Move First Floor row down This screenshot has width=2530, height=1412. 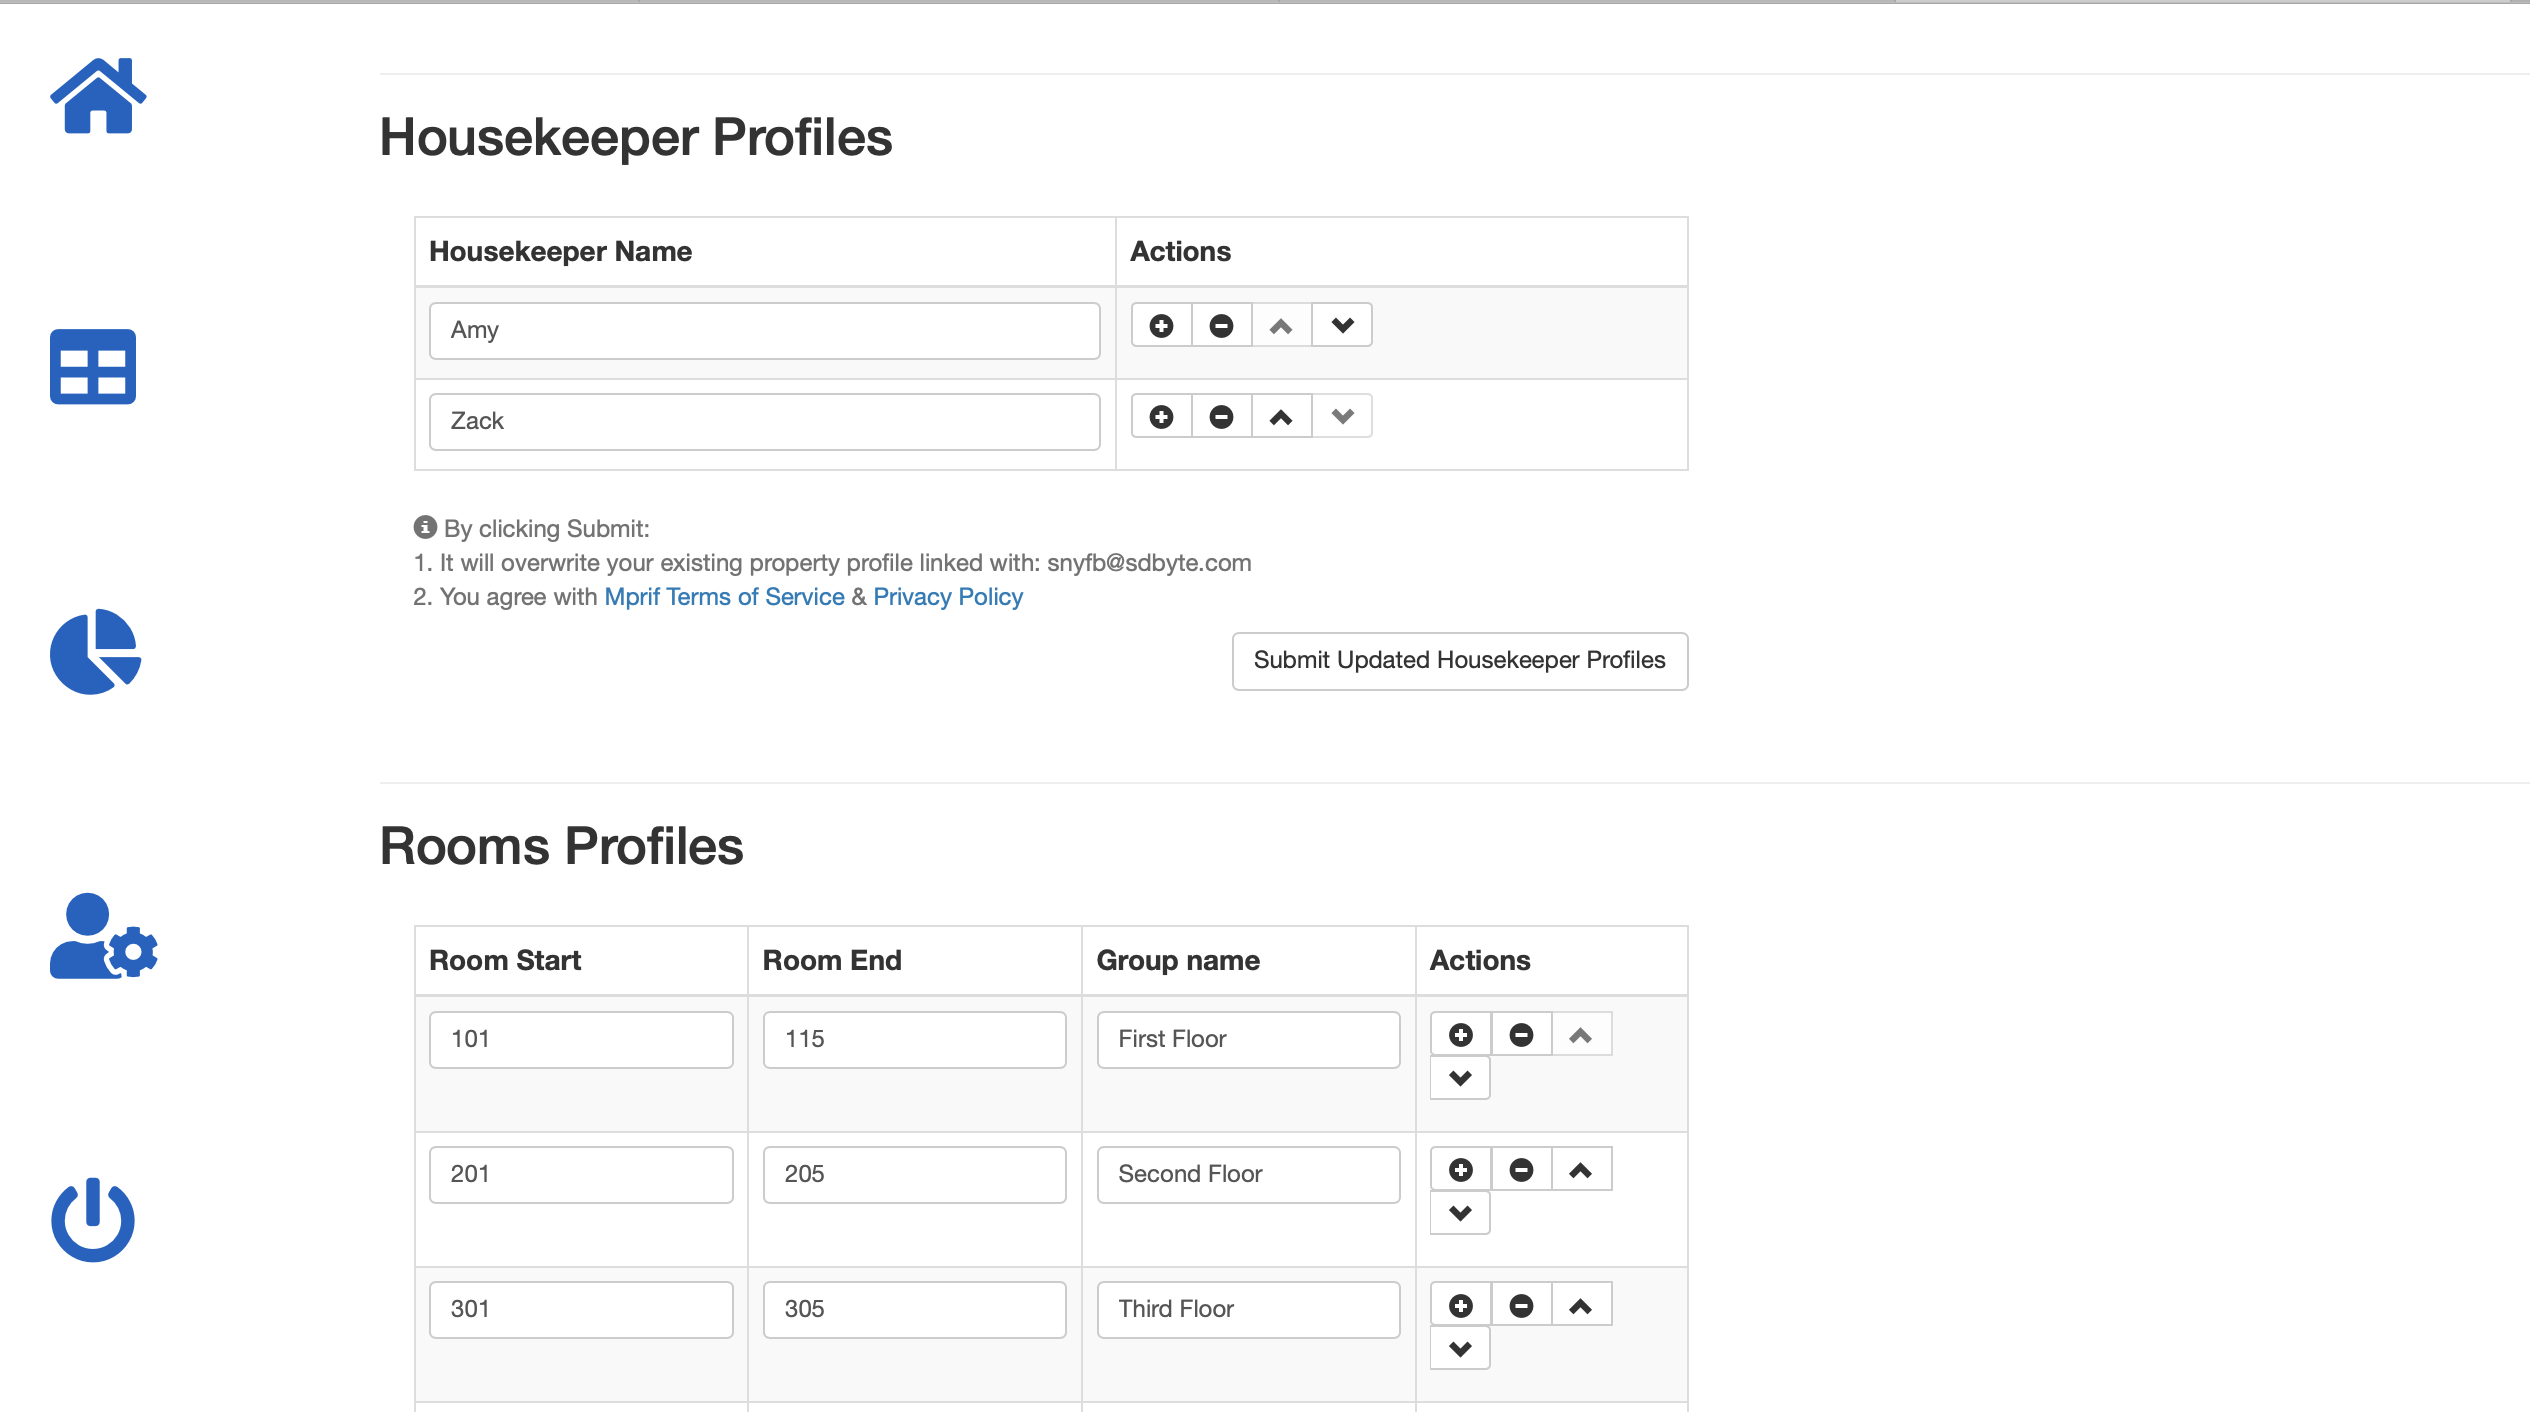[1460, 1079]
